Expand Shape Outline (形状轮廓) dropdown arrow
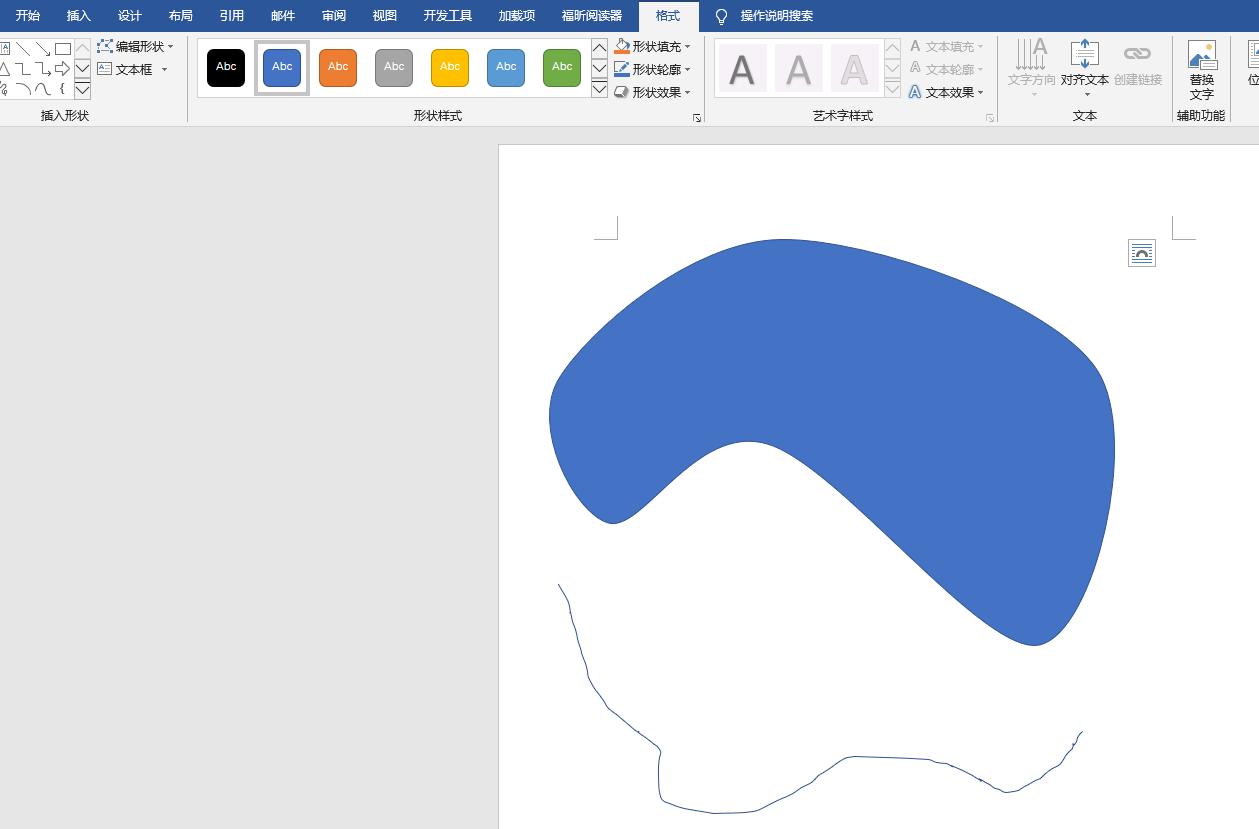The width and height of the screenshot is (1259, 829). click(x=688, y=70)
